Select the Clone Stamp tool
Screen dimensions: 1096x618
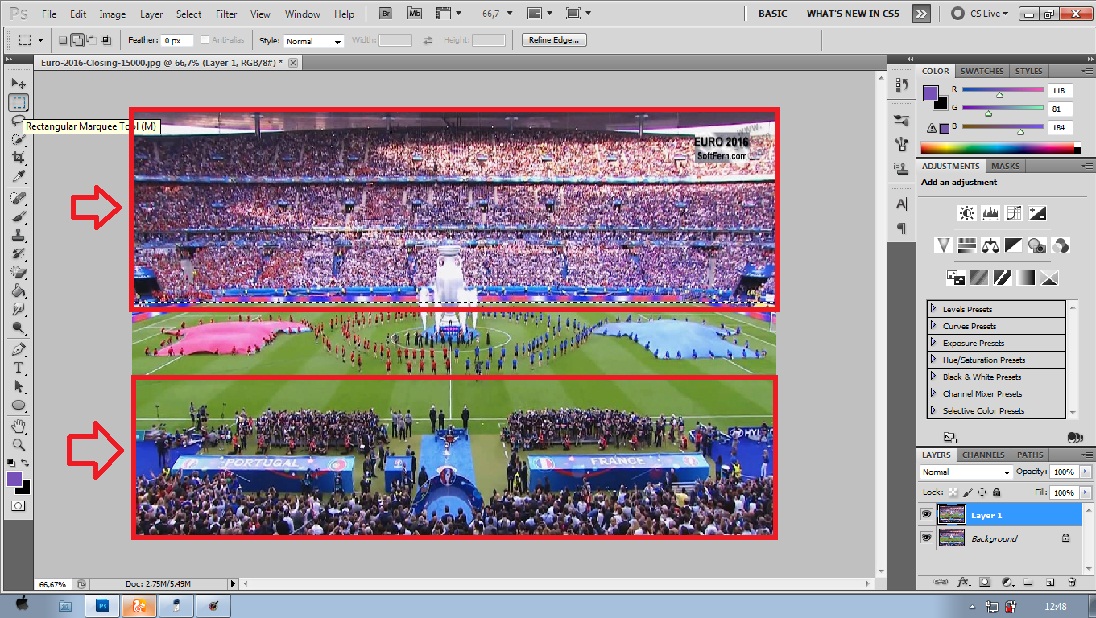18,236
